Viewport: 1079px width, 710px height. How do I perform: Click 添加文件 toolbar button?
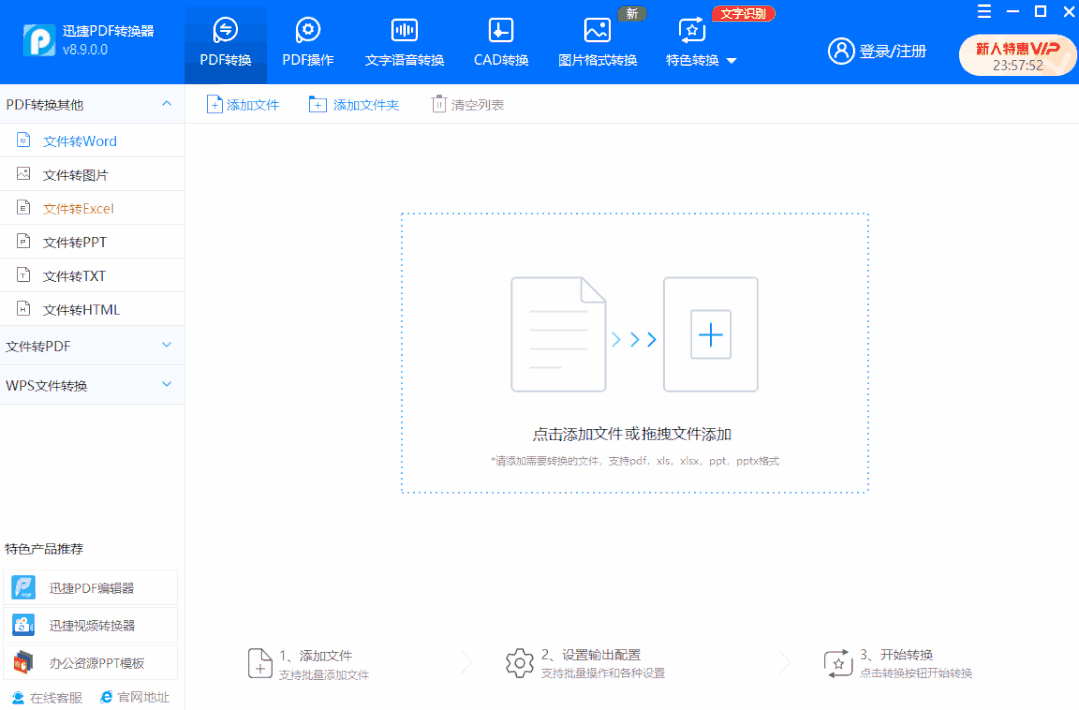point(243,105)
